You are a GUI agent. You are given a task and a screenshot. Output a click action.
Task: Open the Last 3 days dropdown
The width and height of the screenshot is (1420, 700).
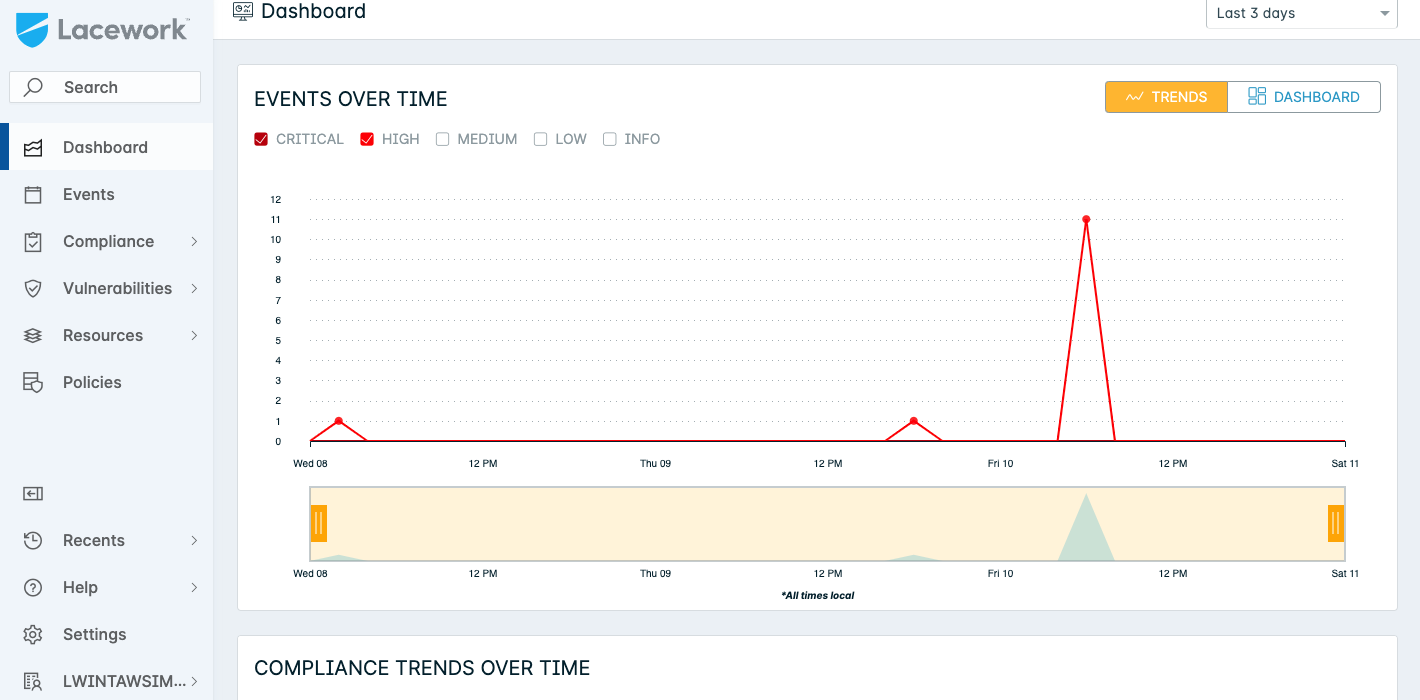pyautogui.click(x=1301, y=14)
